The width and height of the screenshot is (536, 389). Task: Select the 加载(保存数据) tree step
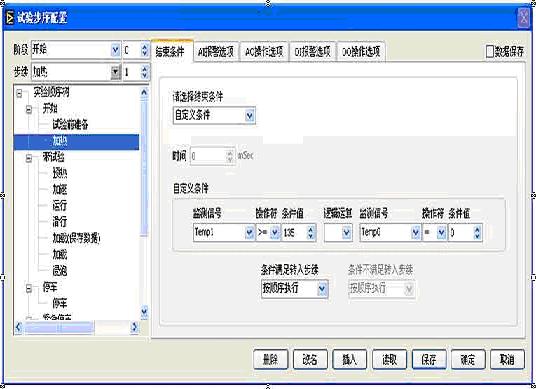click(77, 238)
